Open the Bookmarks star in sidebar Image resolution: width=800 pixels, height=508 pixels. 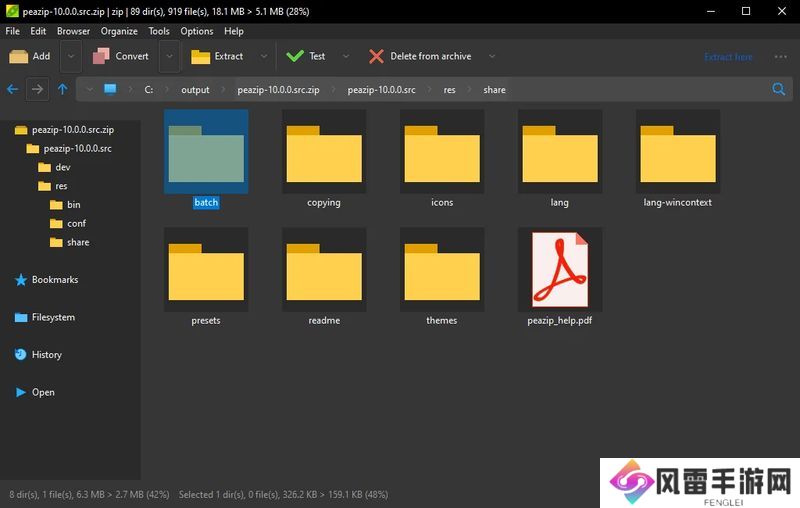pyautogui.click(x=21, y=280)
